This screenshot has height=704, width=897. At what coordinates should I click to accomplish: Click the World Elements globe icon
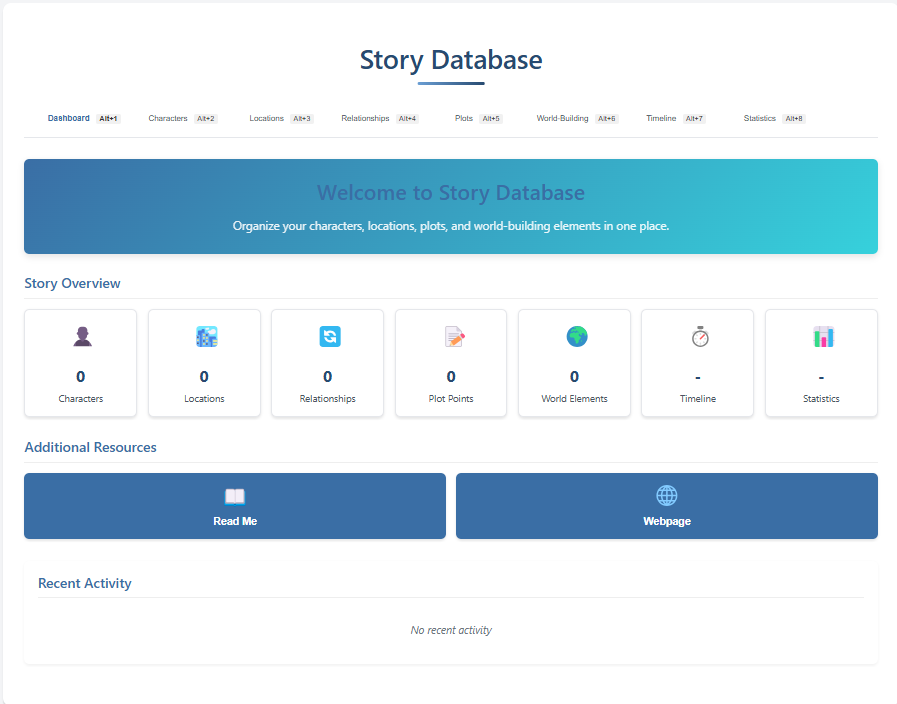[574, 337]
